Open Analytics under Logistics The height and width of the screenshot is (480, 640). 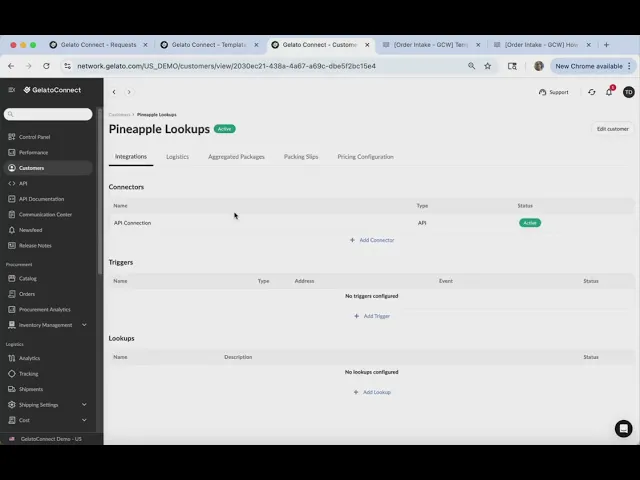click(x=29, y=358)
